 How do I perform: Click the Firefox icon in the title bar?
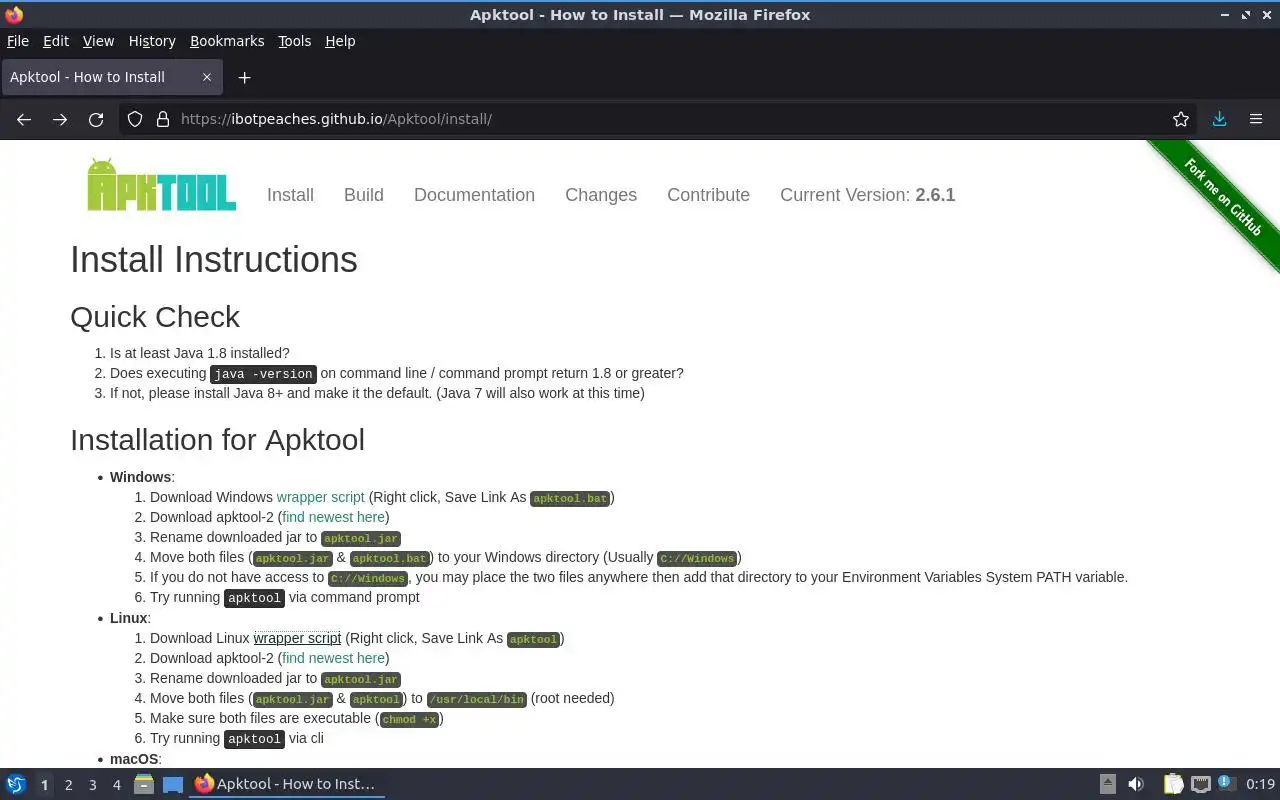click(14, 15)
